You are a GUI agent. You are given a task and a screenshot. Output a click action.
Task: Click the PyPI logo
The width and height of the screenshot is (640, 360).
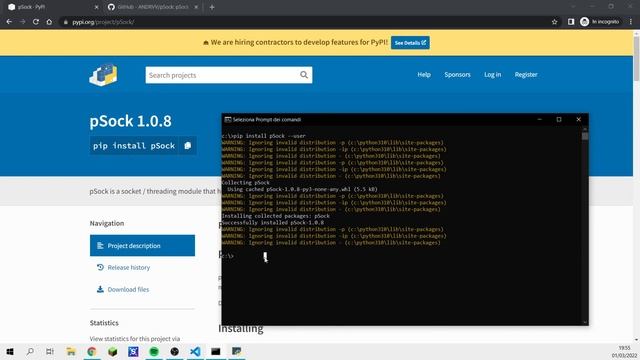coord(103,75)
